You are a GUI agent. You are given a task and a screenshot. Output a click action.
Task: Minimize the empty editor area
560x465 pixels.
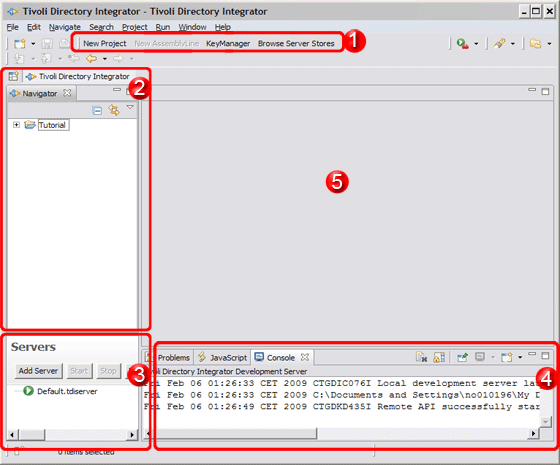pos(532,90)
